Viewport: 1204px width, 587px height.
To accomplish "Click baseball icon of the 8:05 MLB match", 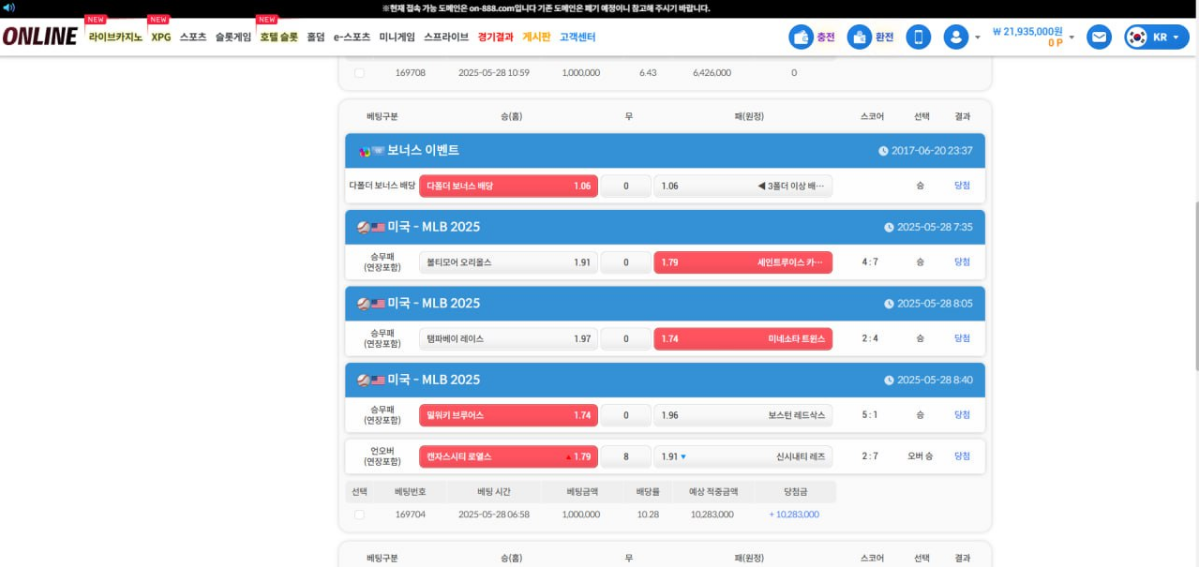I will click(x=363, y=303).
